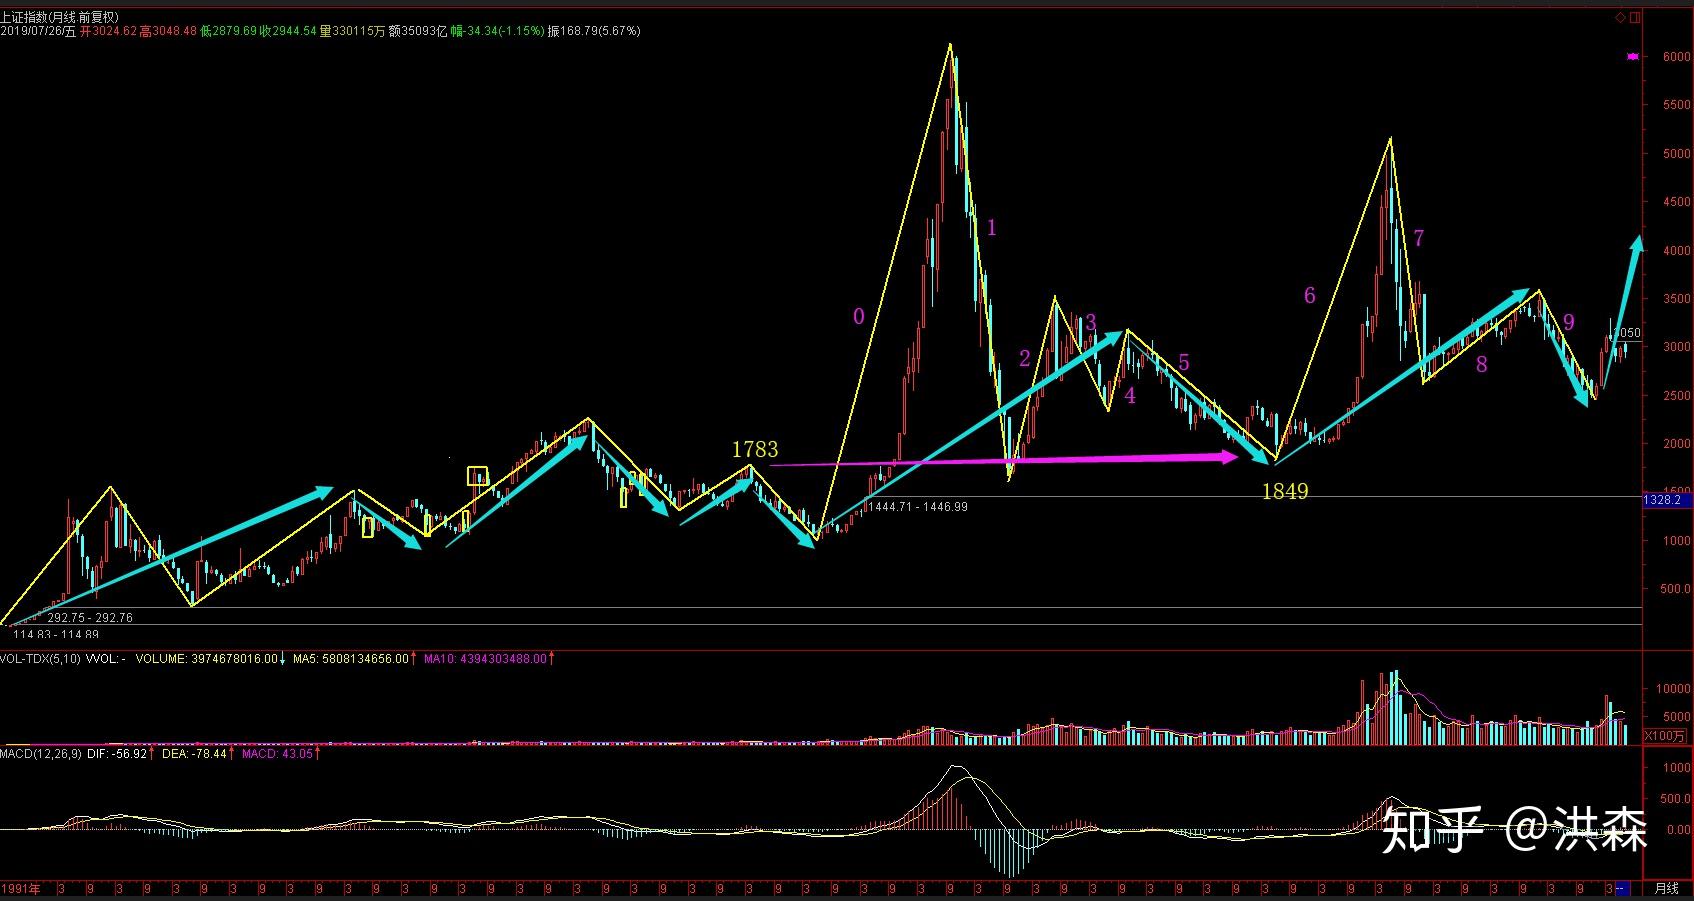This screenshot has width=1694, height=901.
Task: Click the 114.83 - 114.89 price level label
Action: pyautogui.click(x=55, y=635)
